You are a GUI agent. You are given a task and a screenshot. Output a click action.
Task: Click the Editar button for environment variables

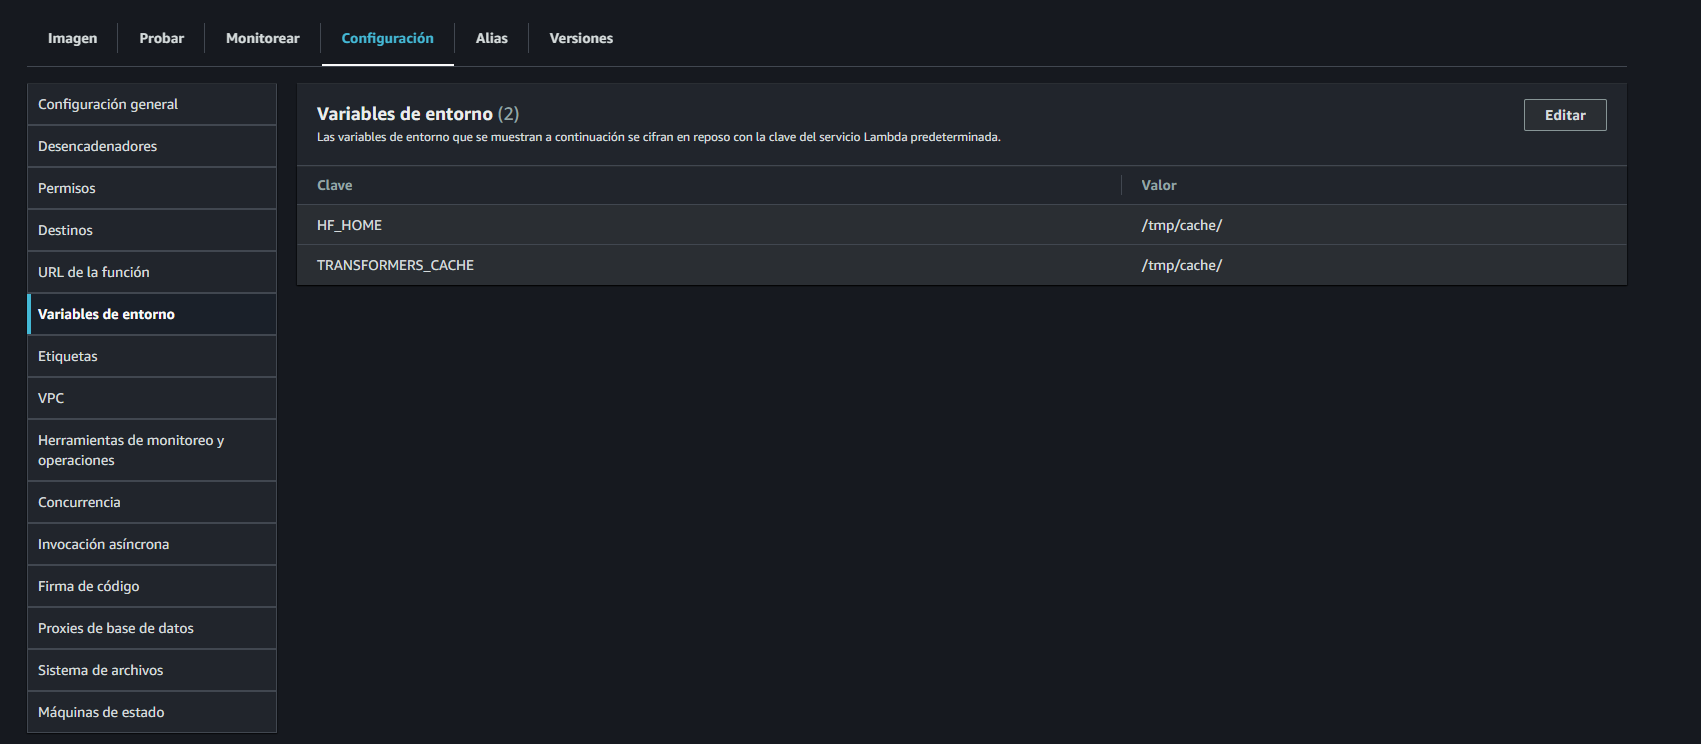1564,114
